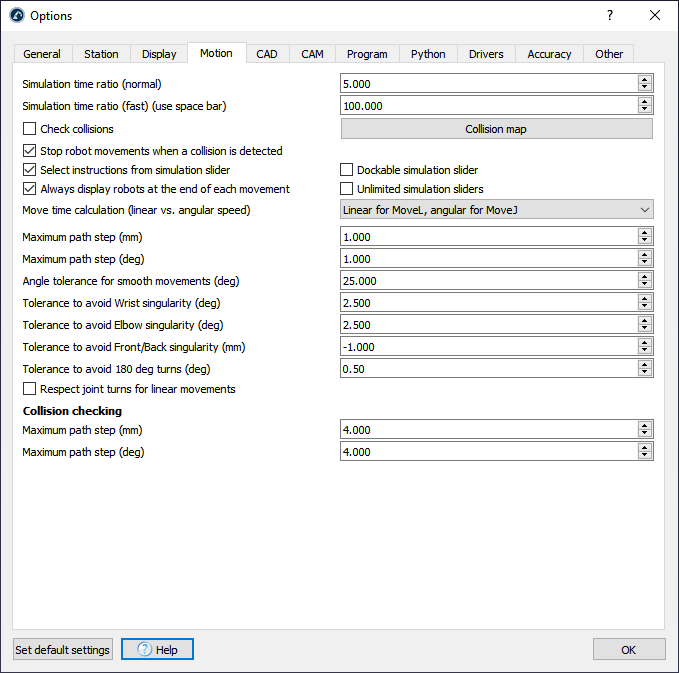Enable the Check collisions checkbox
Viewport: 679px width, 673px height.
click(x=30, y=129)
